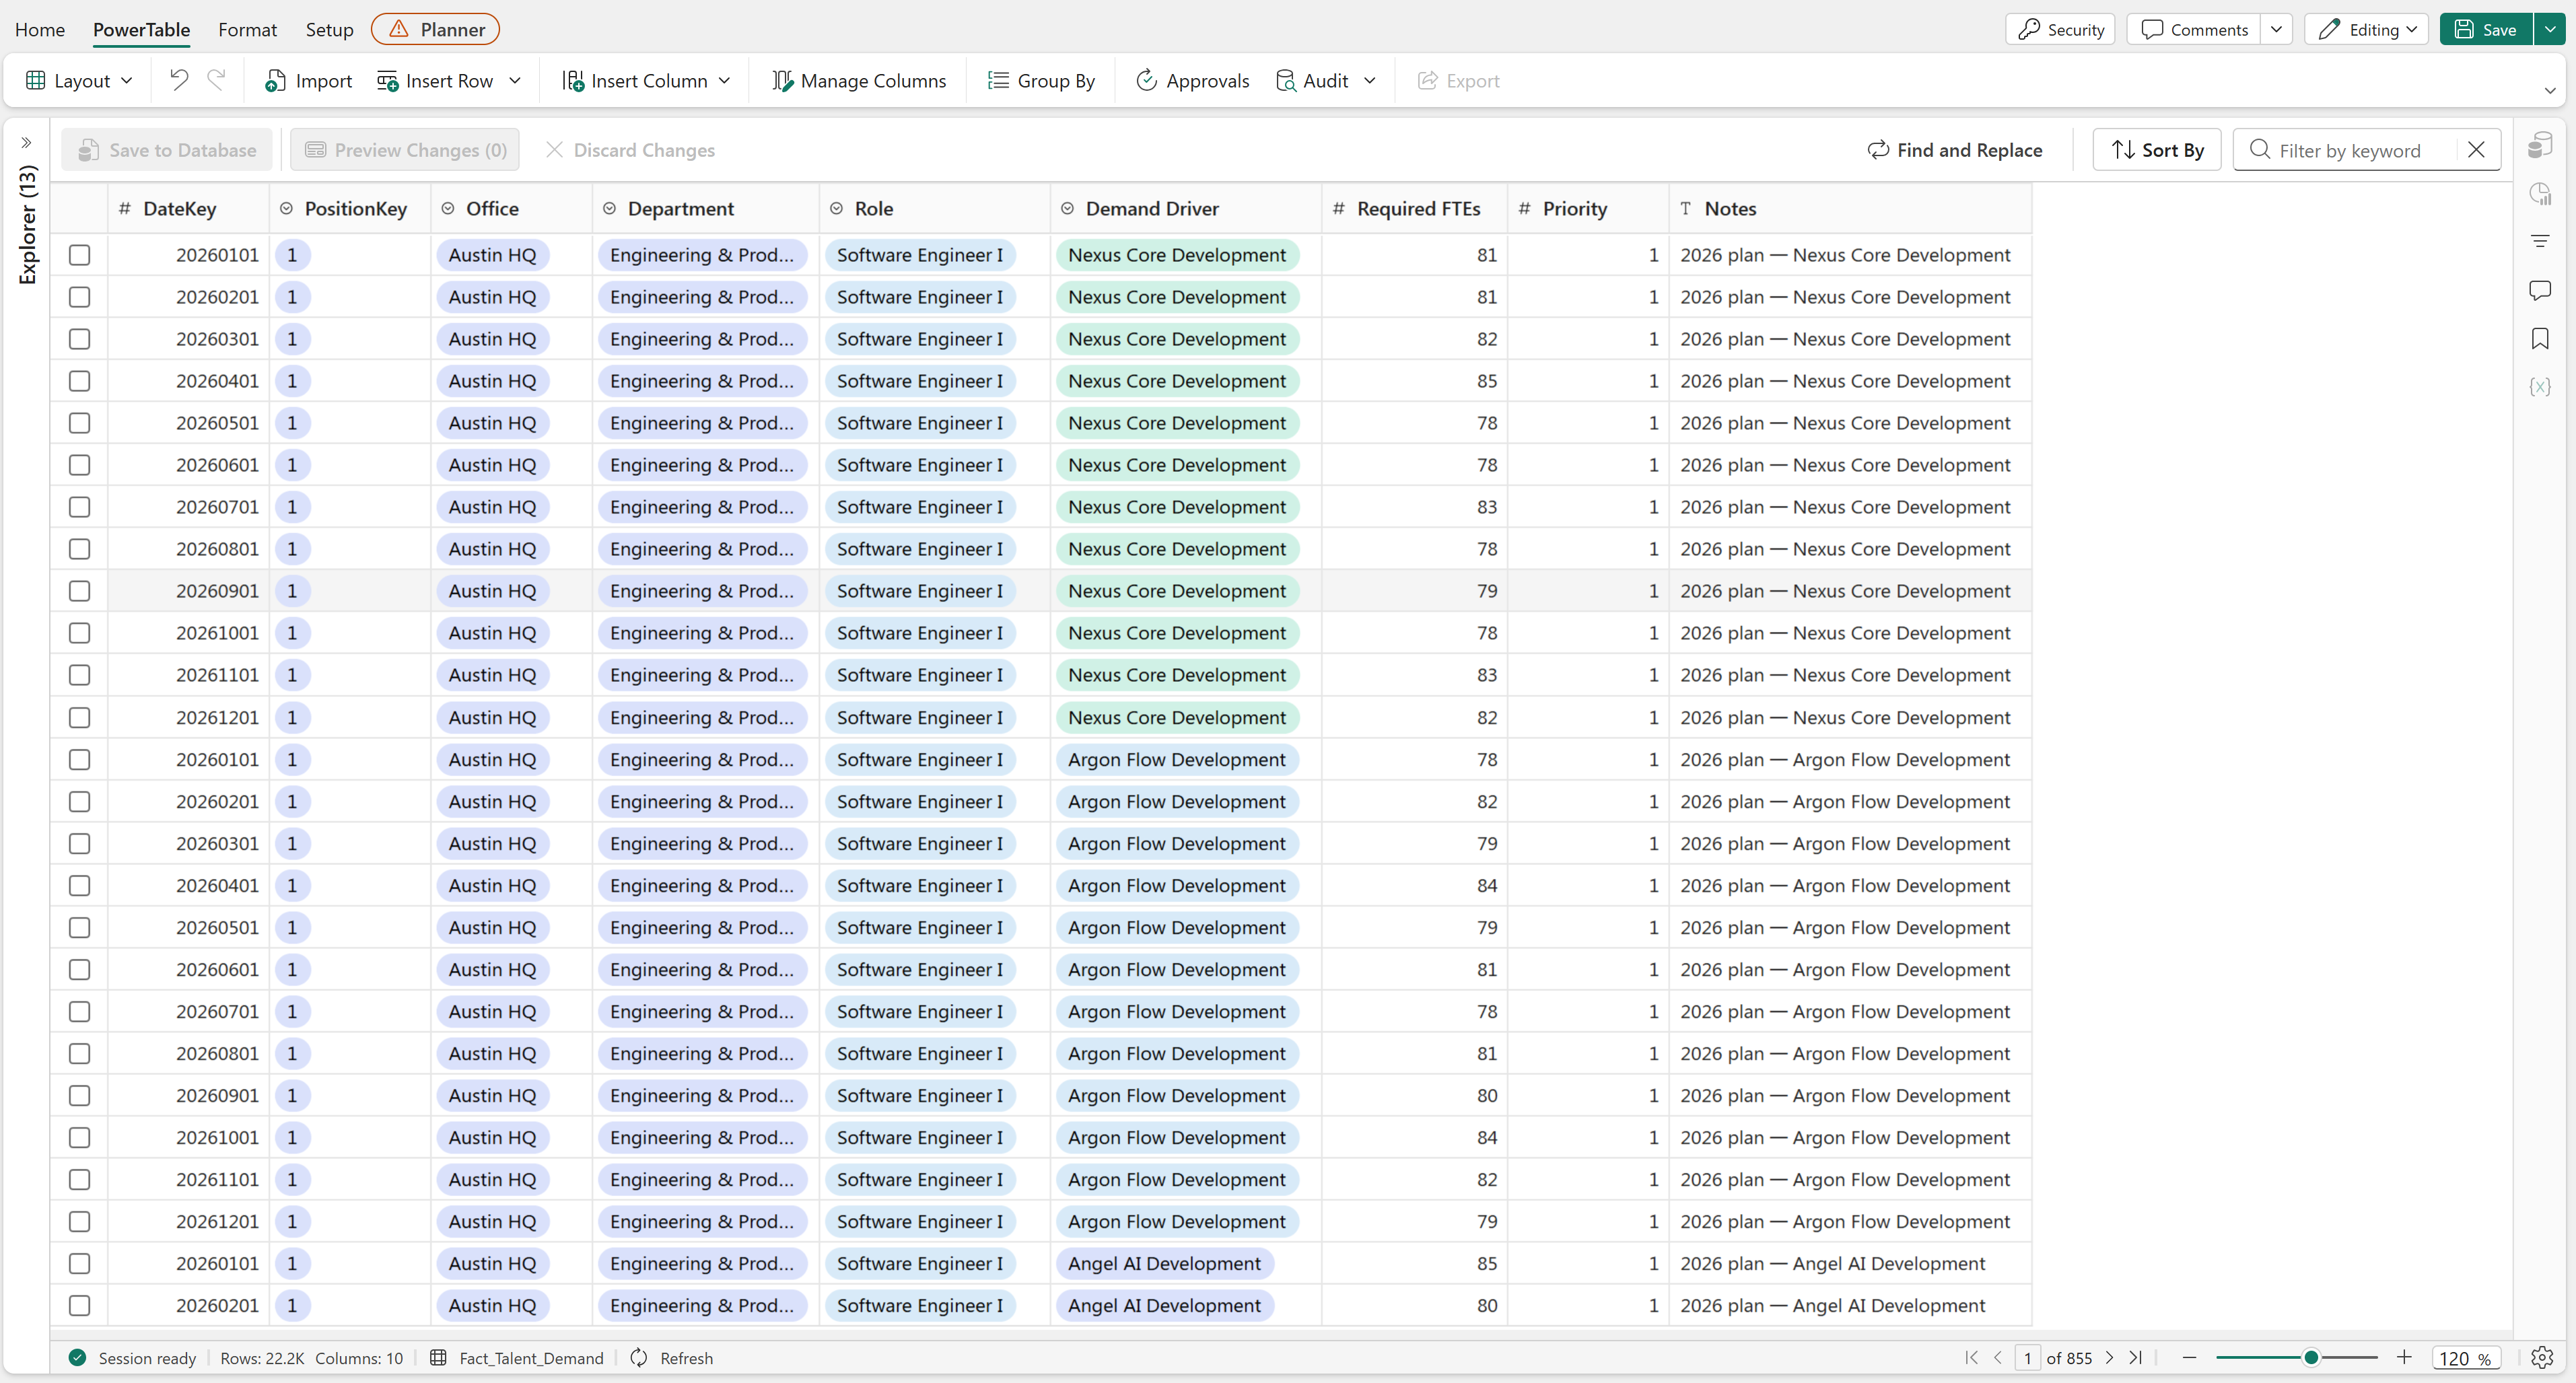Click the Refresh icon in status bar
Image resolution: width=2576 pixels, height=1383 pixels.
(x=639, y=1357)
